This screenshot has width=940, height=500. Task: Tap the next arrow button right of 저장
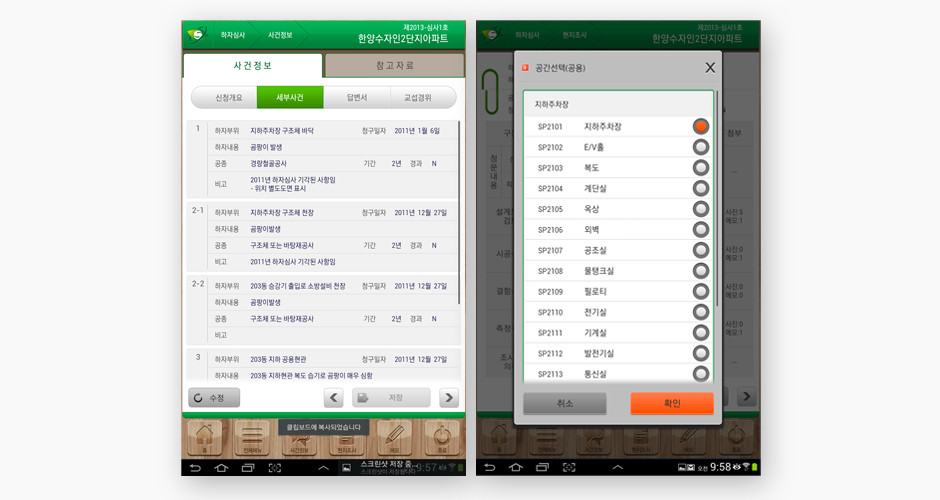point(449,397)
